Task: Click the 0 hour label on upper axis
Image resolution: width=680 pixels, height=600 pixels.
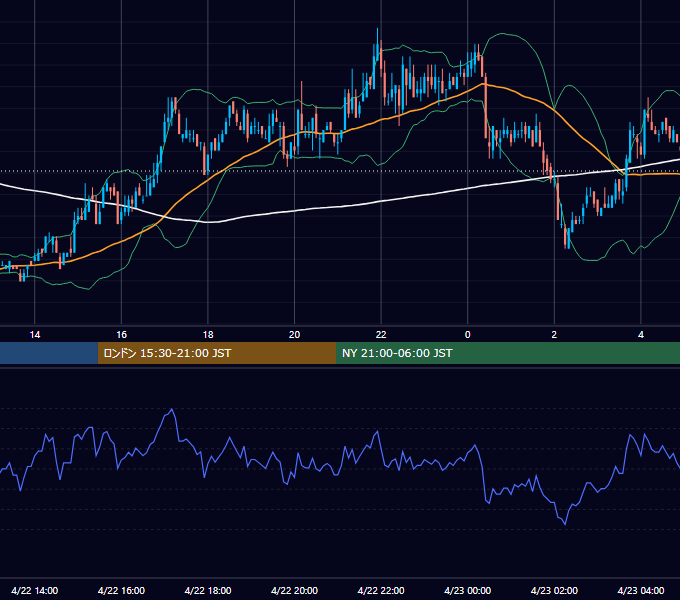Action: click(x=468, y=335)
